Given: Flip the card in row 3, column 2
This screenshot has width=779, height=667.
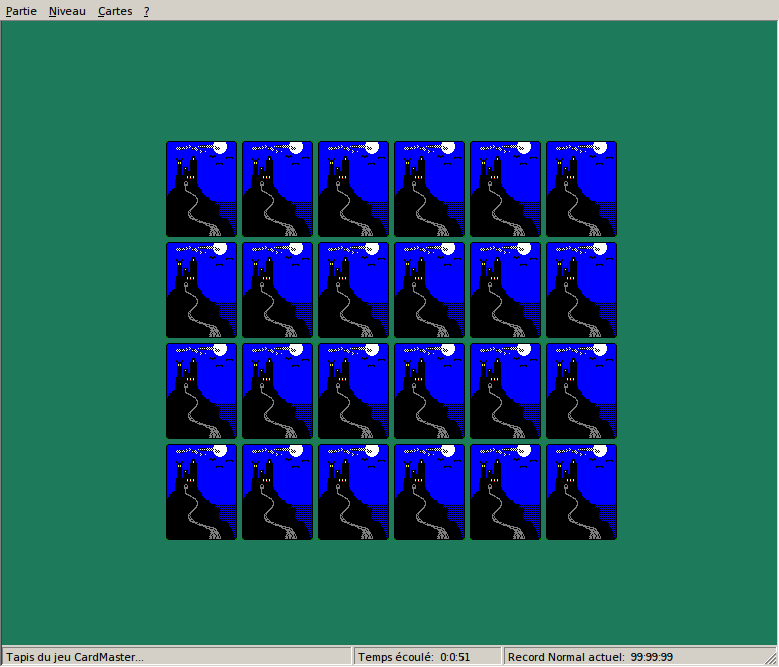Looking at the screenshot, I should [277, 391].
